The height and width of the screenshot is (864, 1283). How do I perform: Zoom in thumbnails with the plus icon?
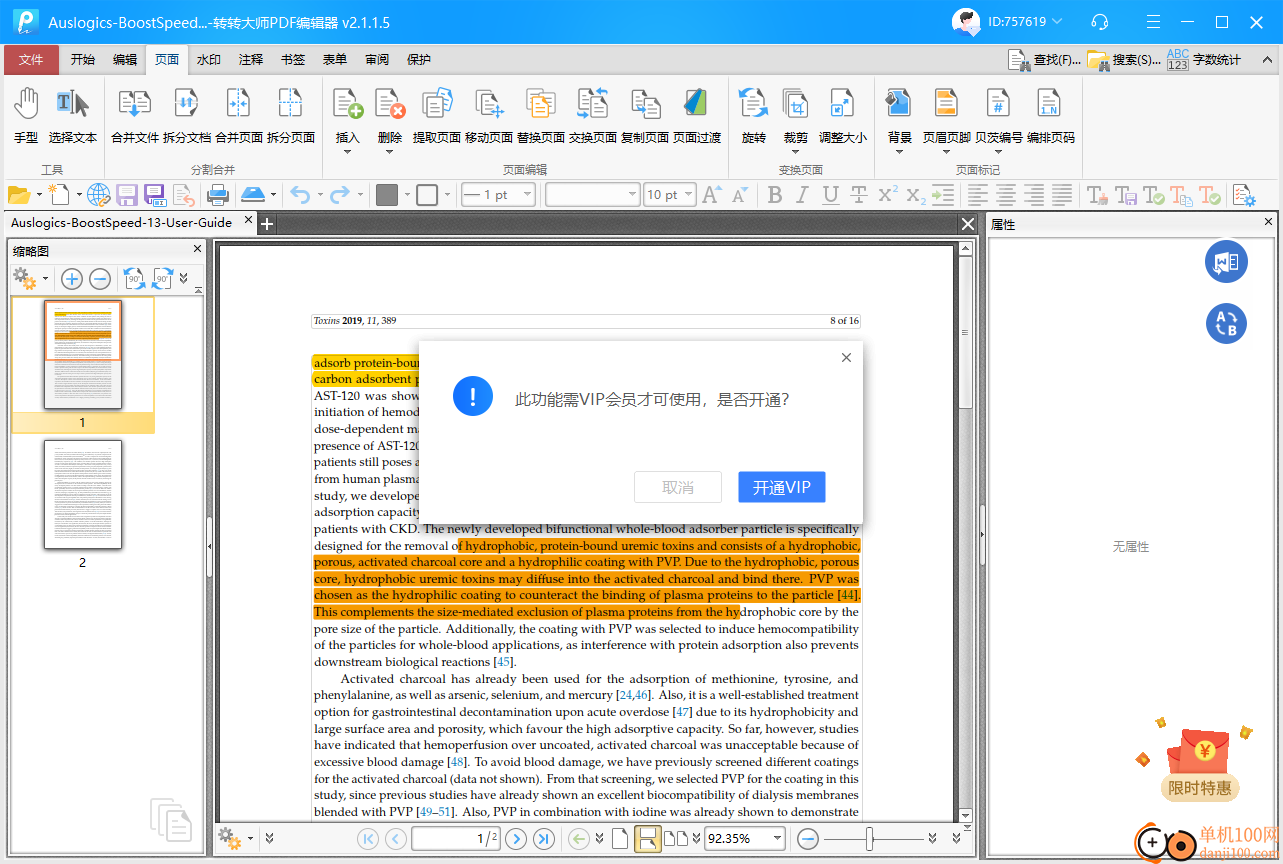pos(72,279)
